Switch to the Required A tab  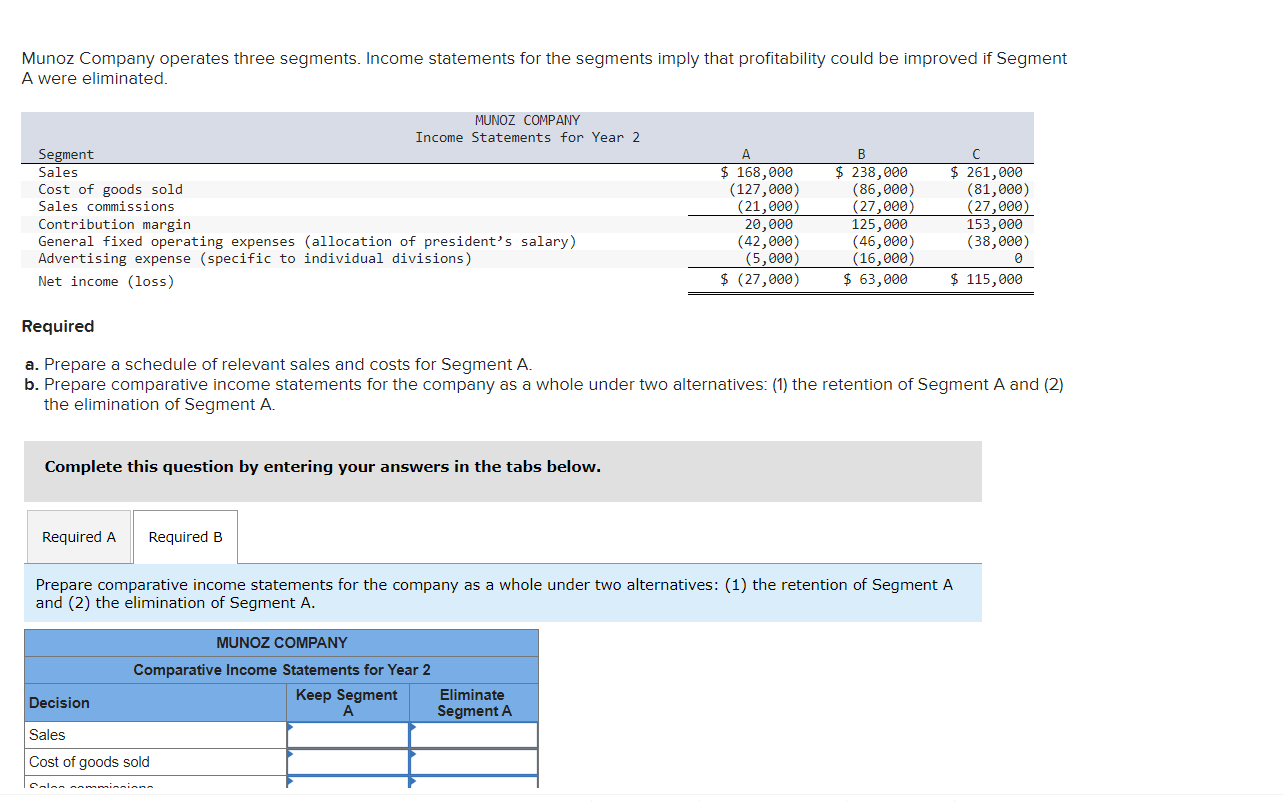coord(78,536)
